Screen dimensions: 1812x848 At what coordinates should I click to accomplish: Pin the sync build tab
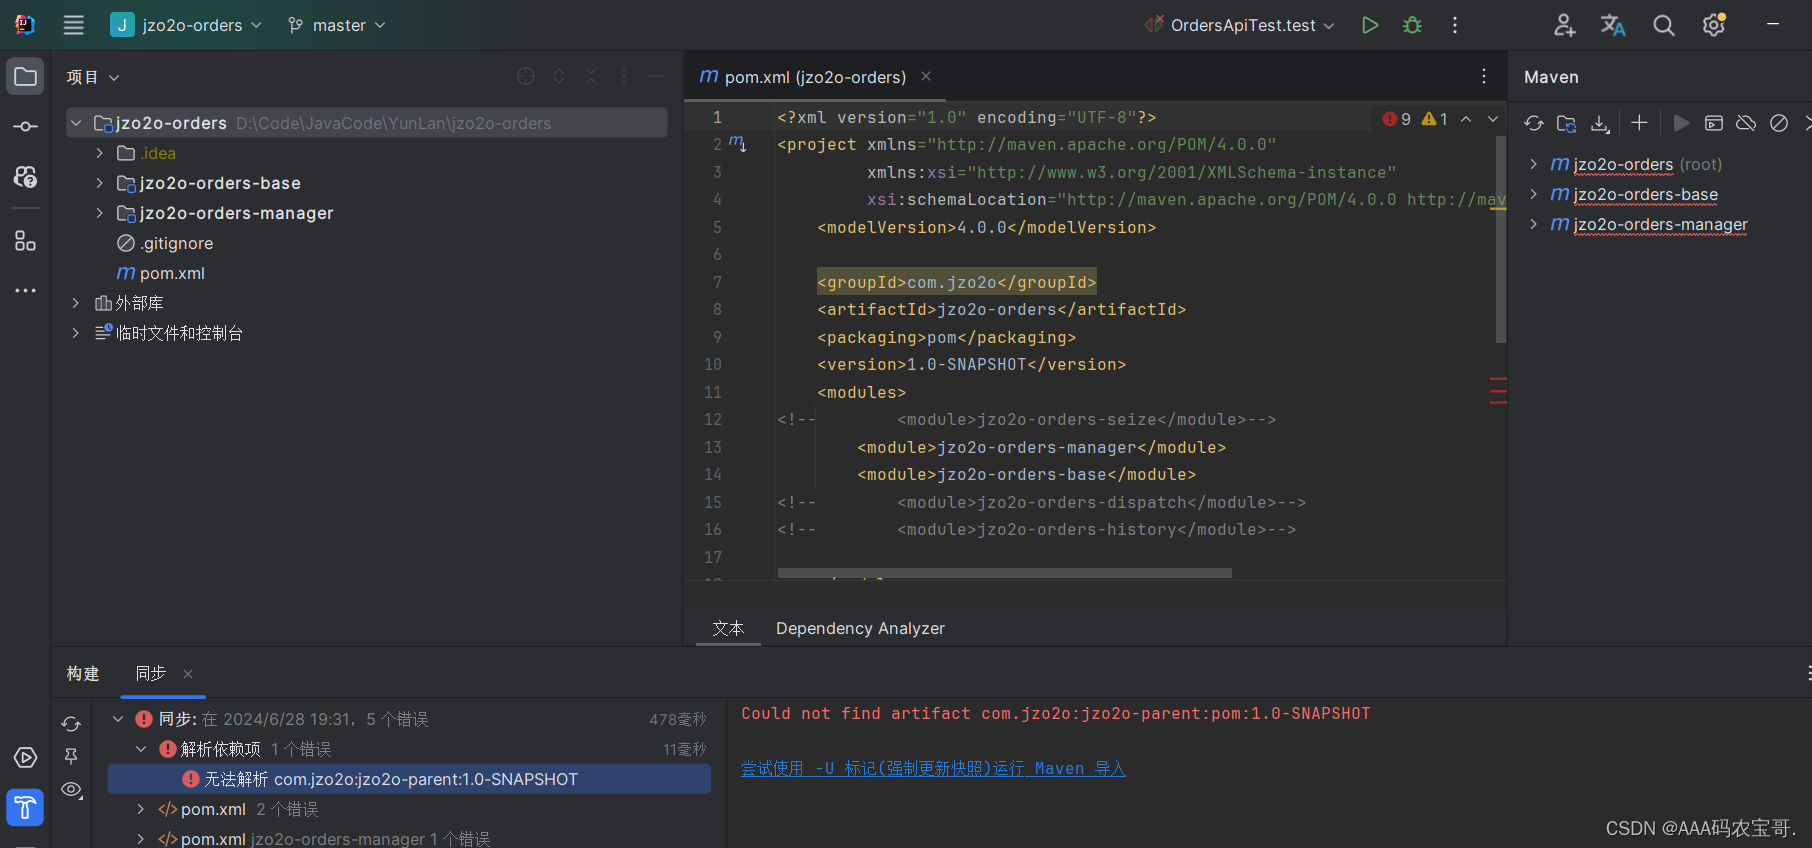coord(71,756)
